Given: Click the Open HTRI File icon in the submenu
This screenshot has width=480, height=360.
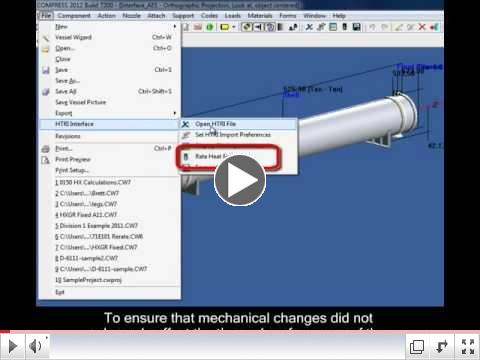Looking at the screenshot, I should click(186, 124).
